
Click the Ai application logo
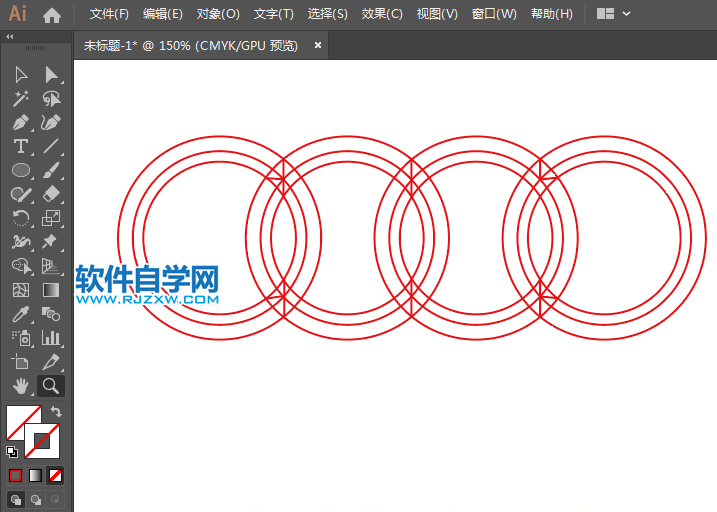[x=17, y=14]
